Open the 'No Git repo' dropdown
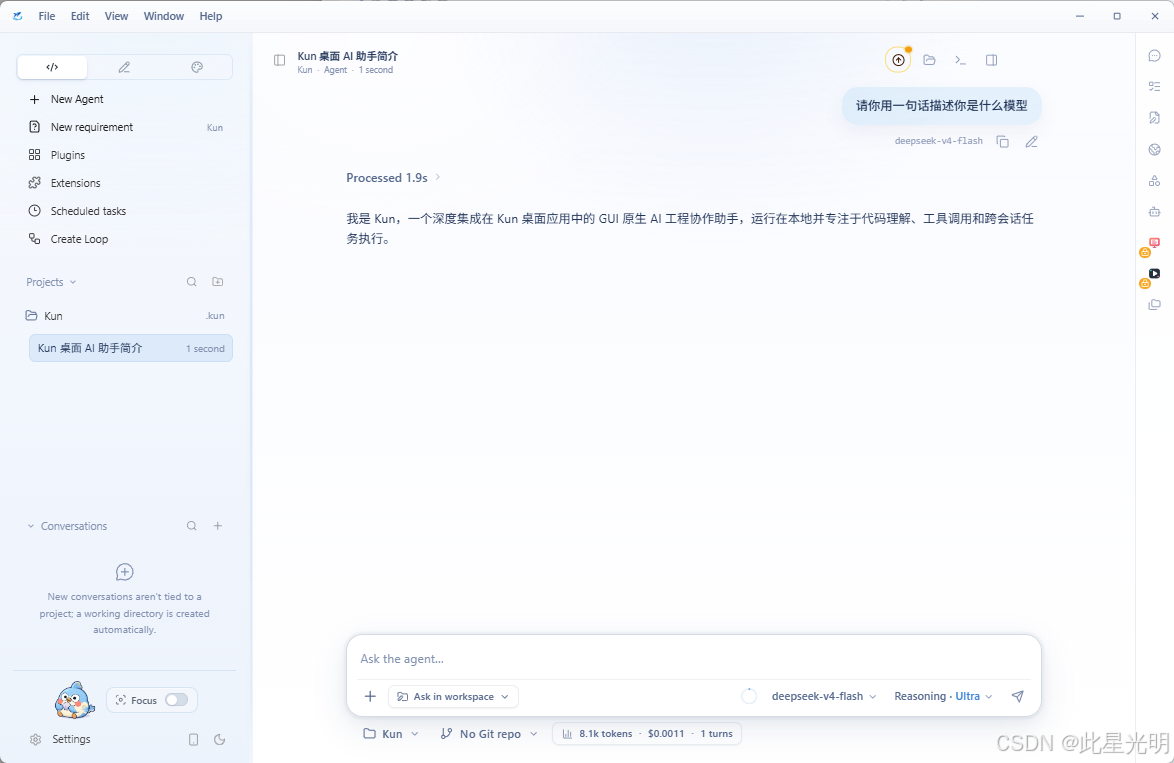1174x763 pixels. coord(489,734)
